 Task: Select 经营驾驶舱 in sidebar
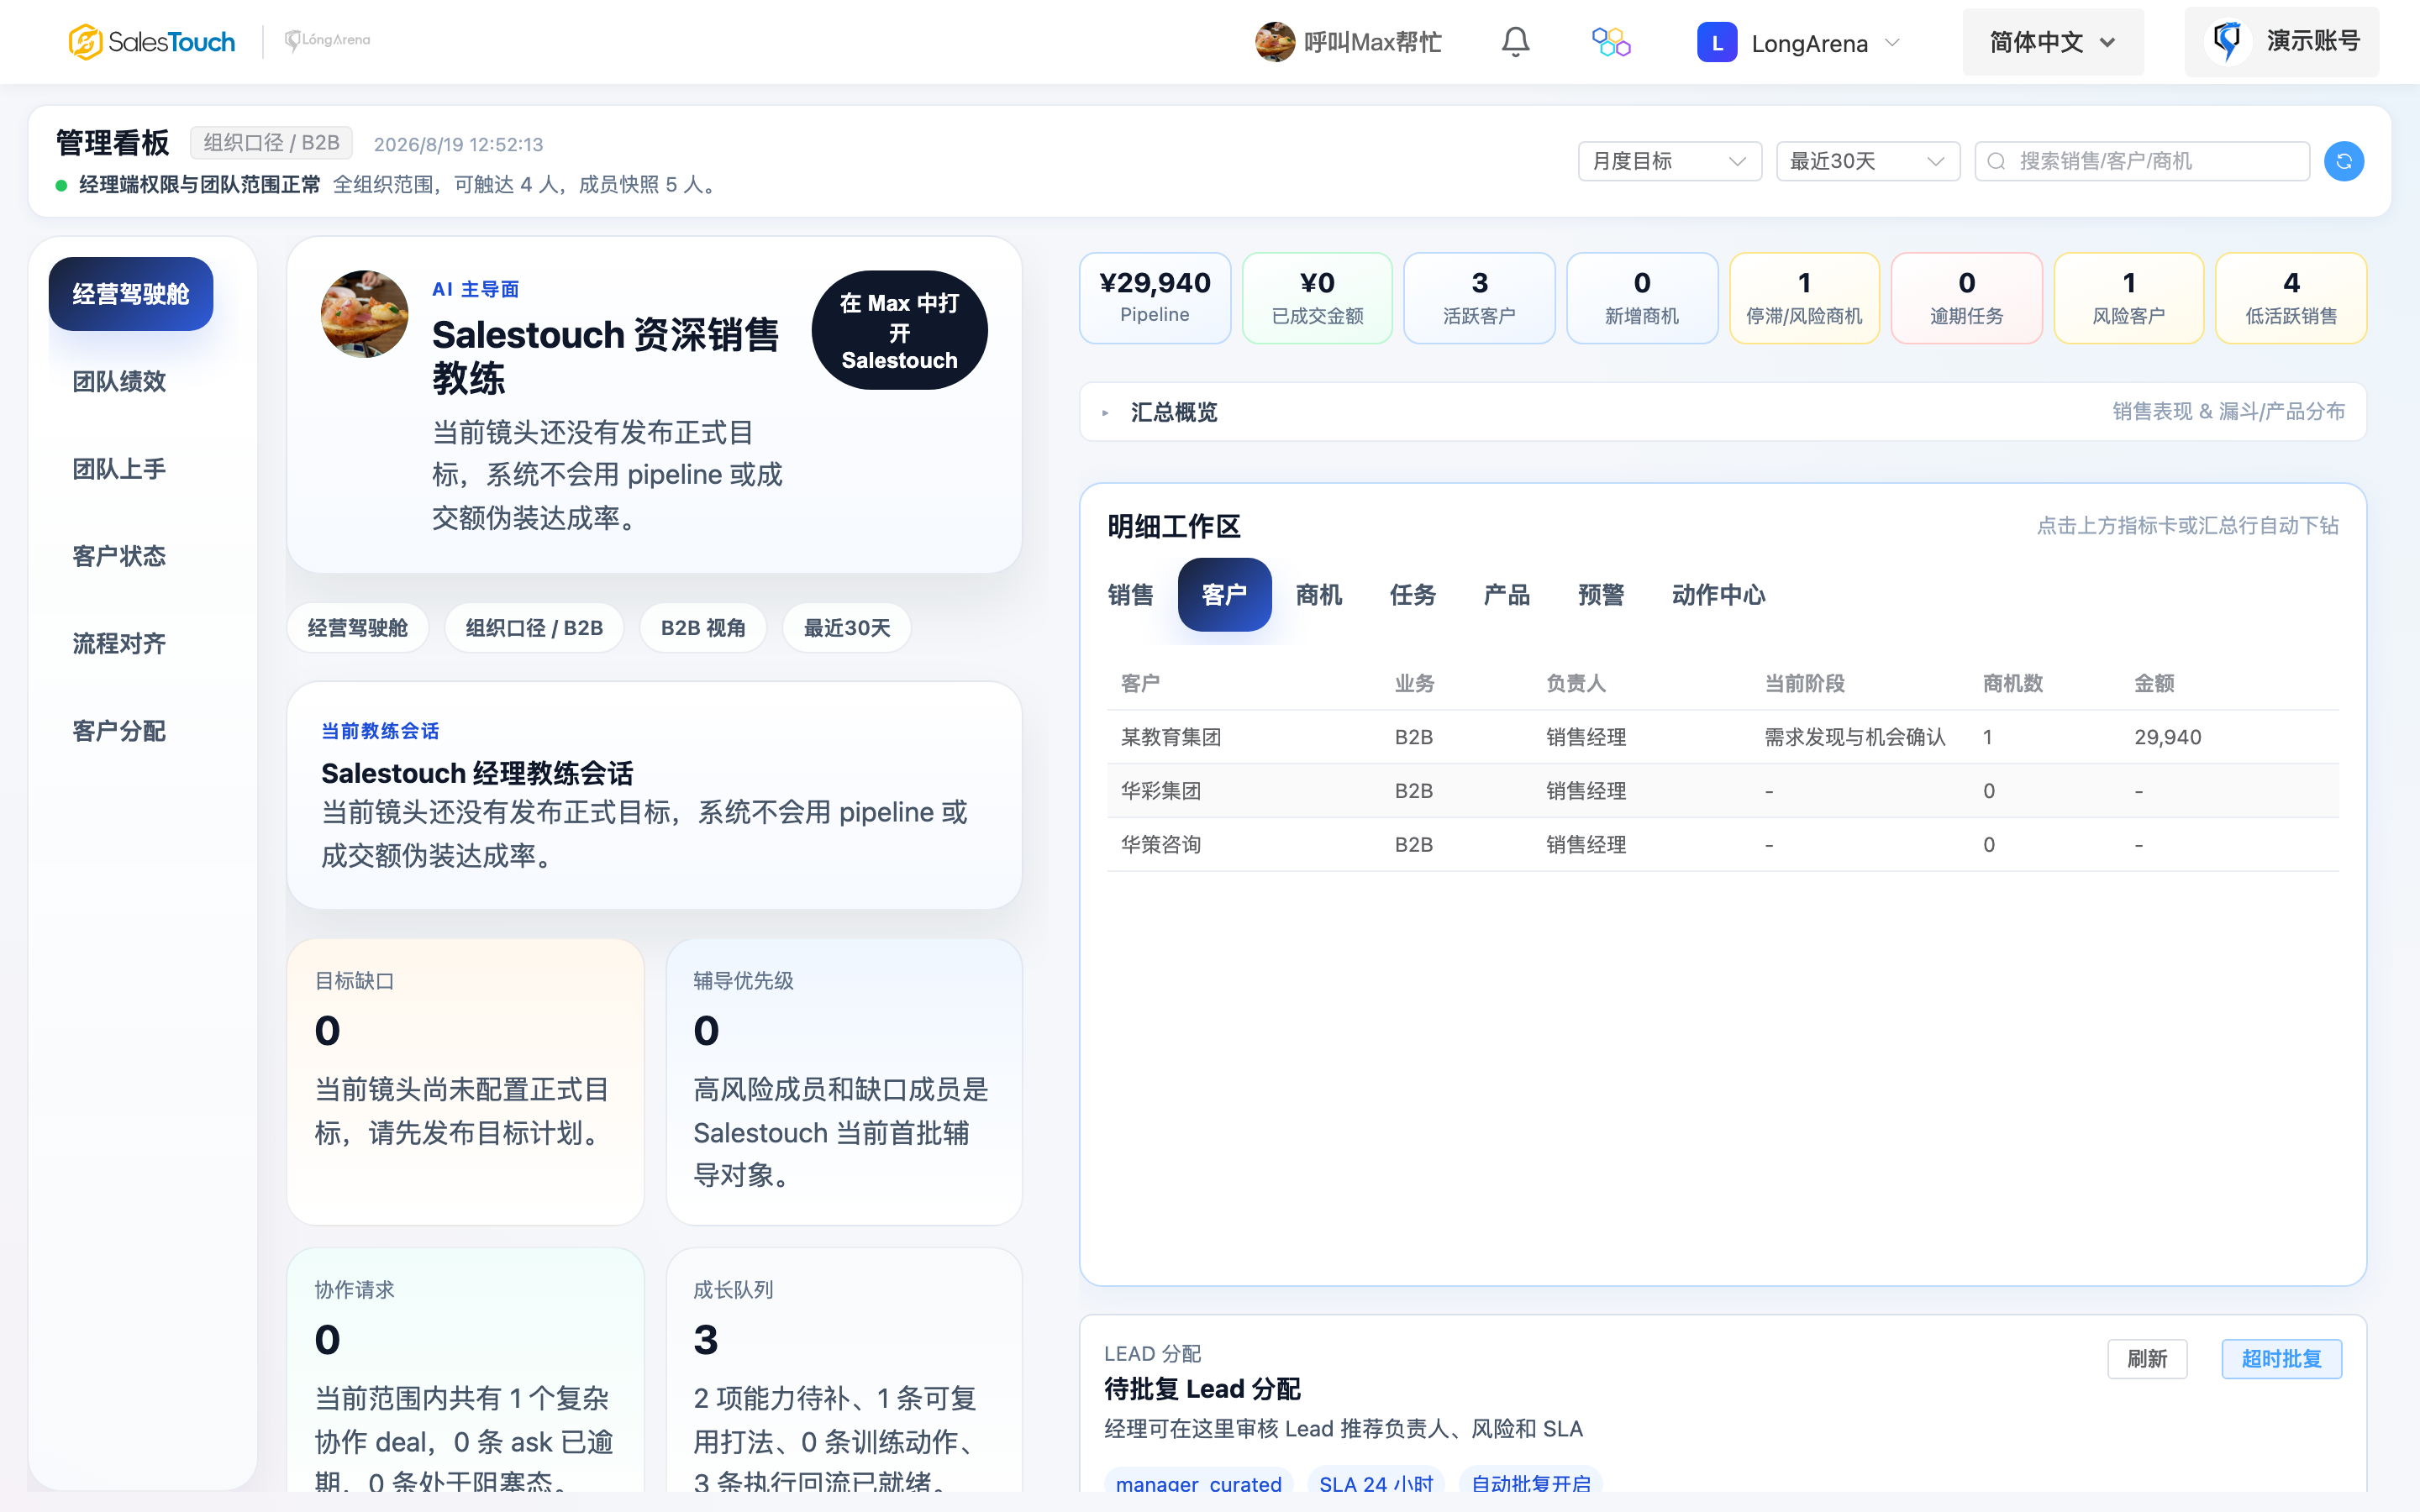(130, 294)
